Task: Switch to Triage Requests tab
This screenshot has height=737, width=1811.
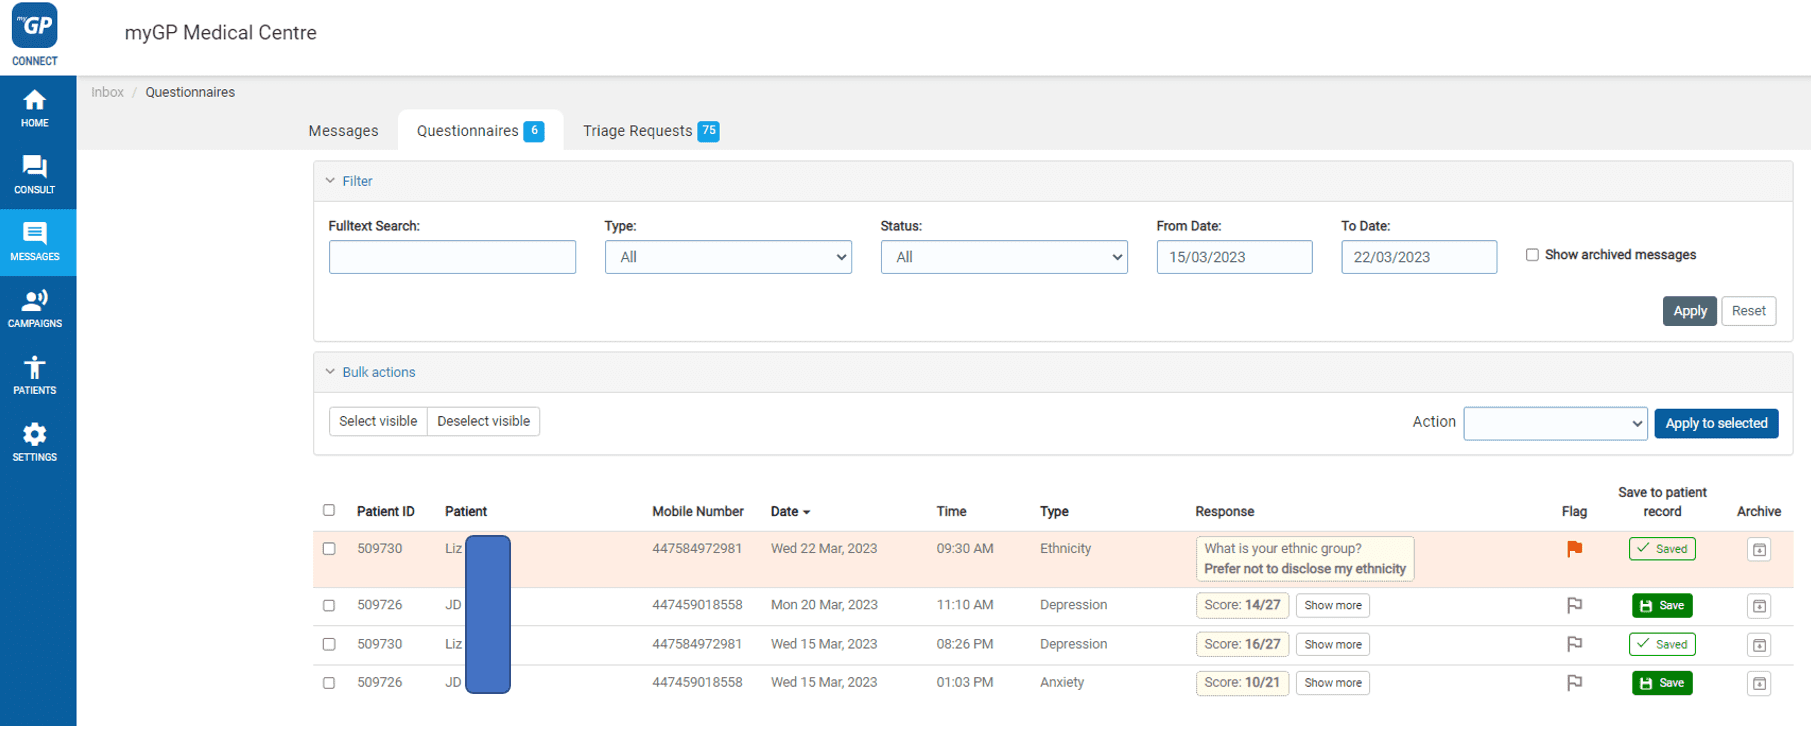Action: [x=651, y=131]
